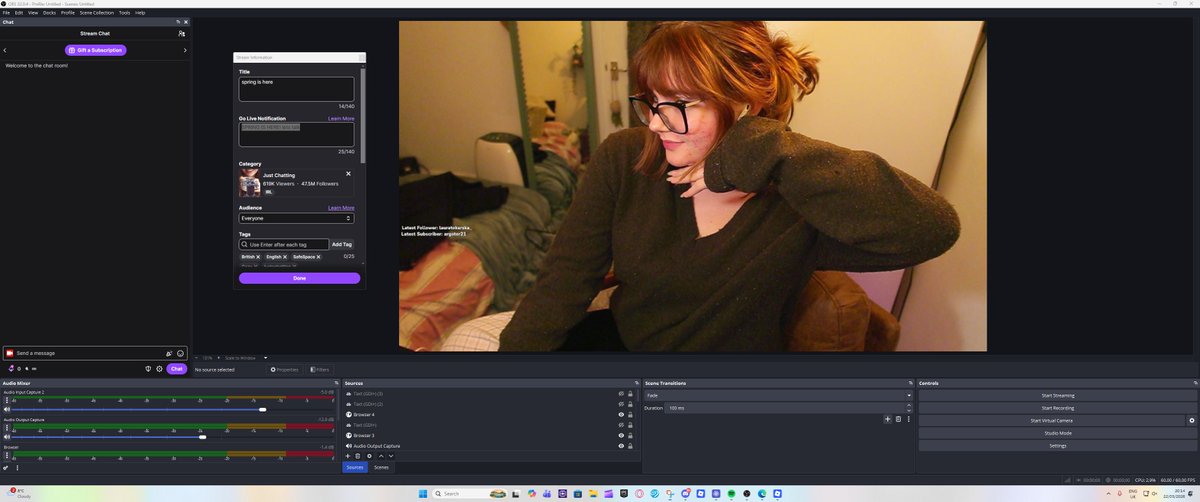The image size is (1200, 502).
Task: Open chat settings gear icon
Action: pos(159,369)
